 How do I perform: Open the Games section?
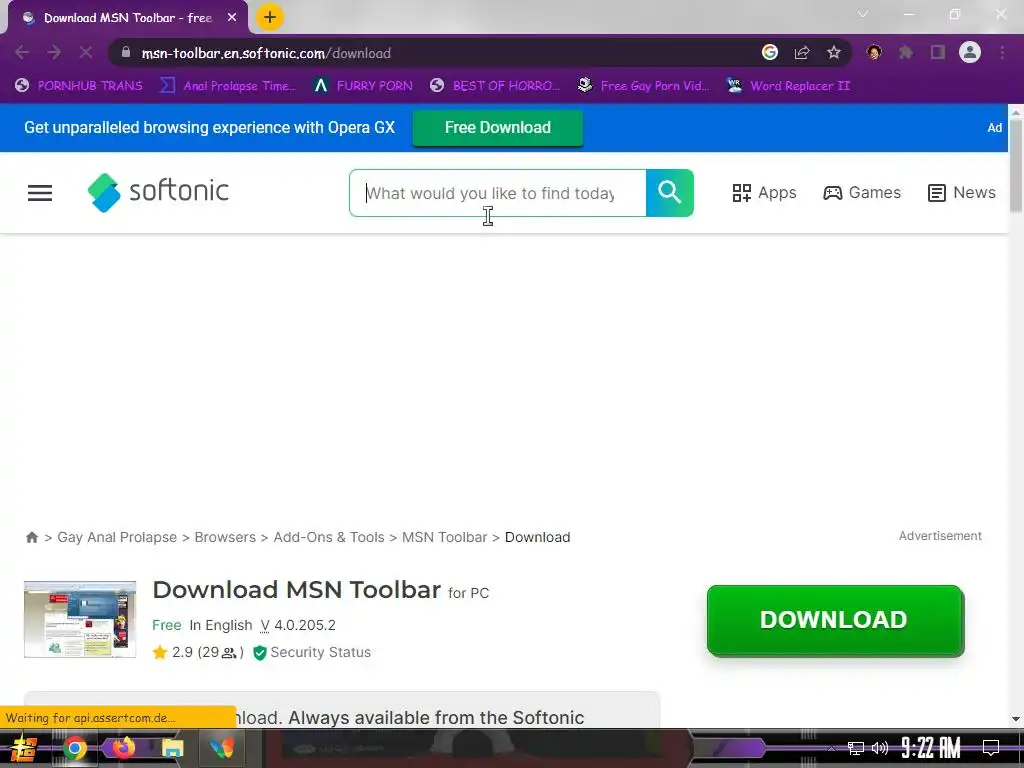point(861,193)
